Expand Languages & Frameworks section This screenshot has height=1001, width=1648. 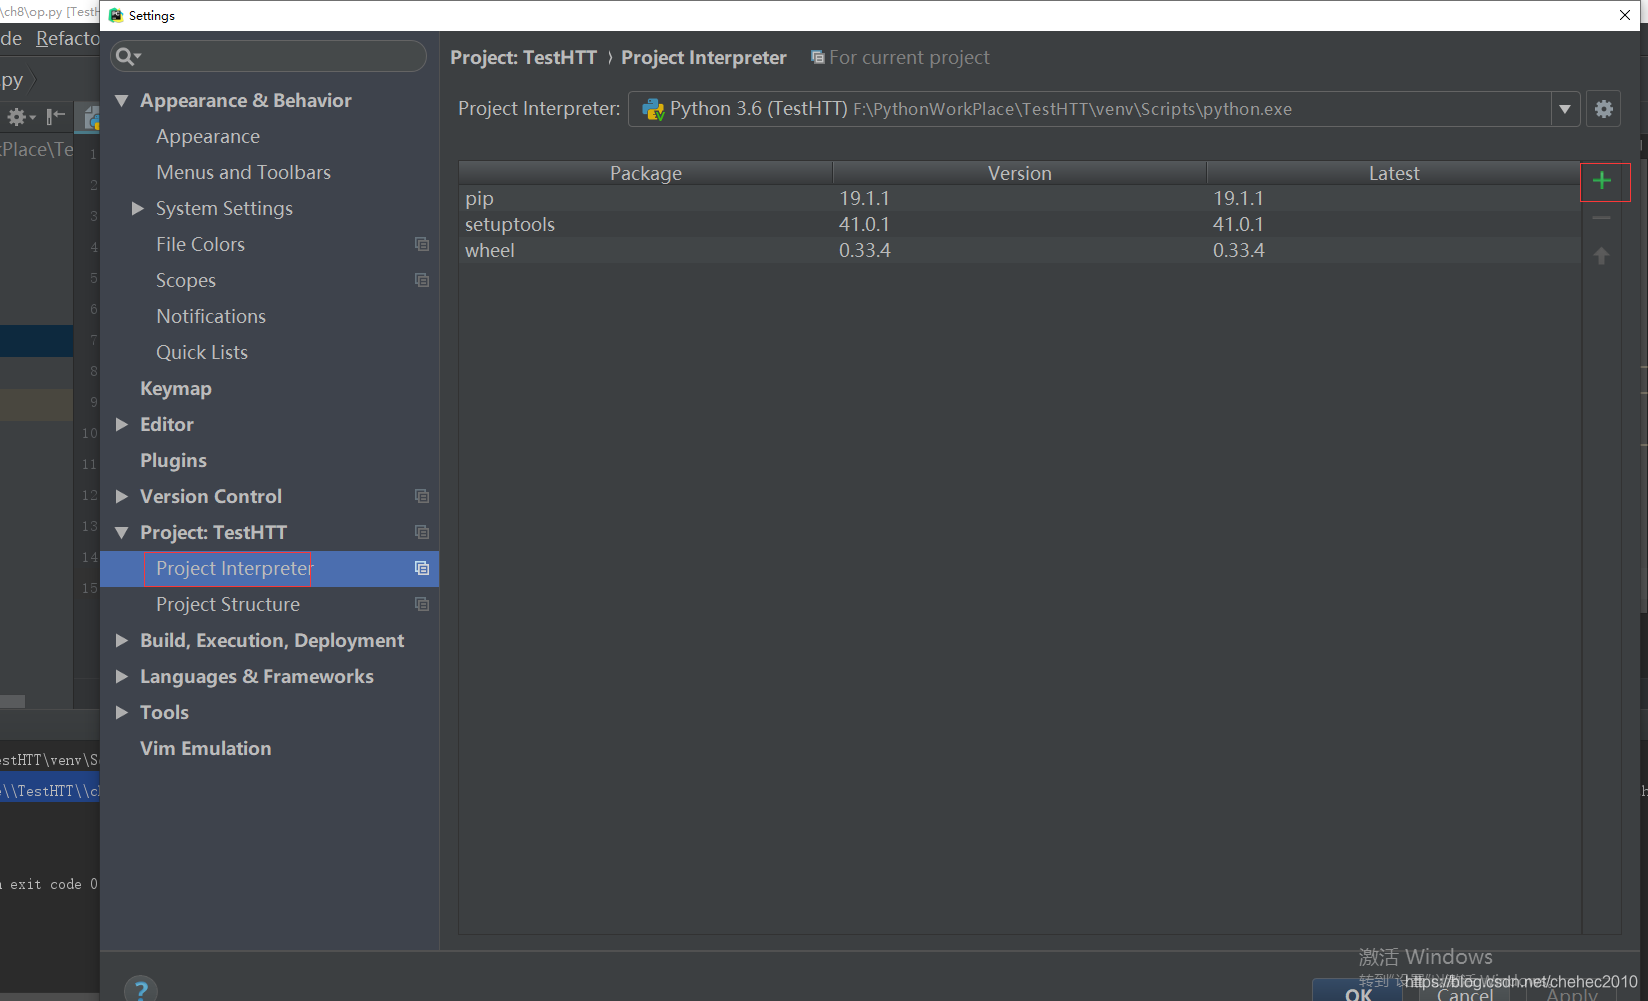(x=122, y=676)
